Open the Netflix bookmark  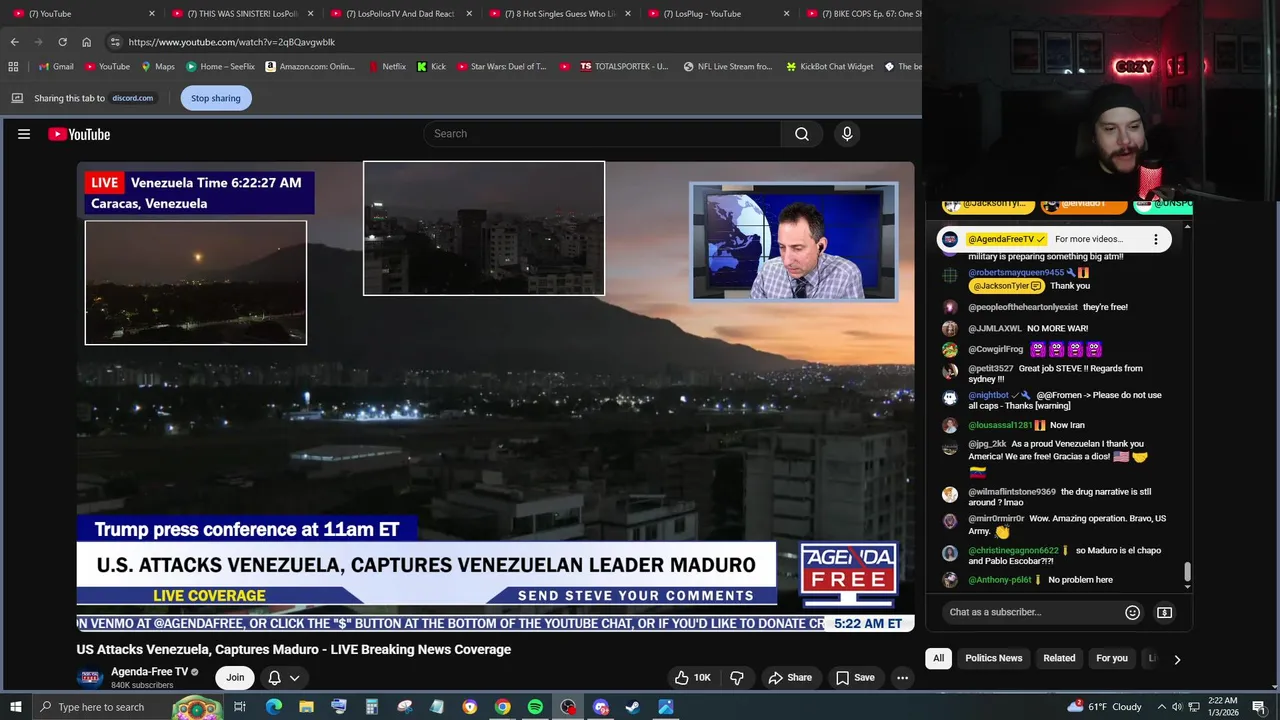coord(387,67)
